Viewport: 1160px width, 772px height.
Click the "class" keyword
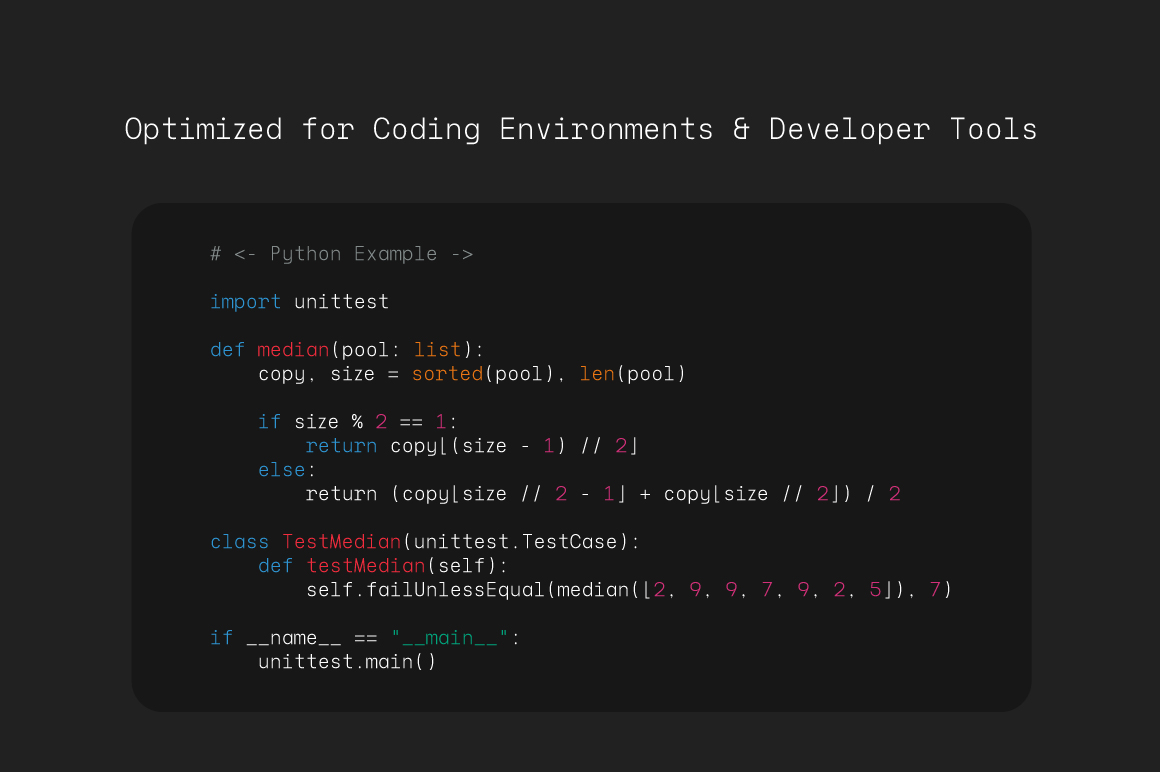[x=239, y=541]
